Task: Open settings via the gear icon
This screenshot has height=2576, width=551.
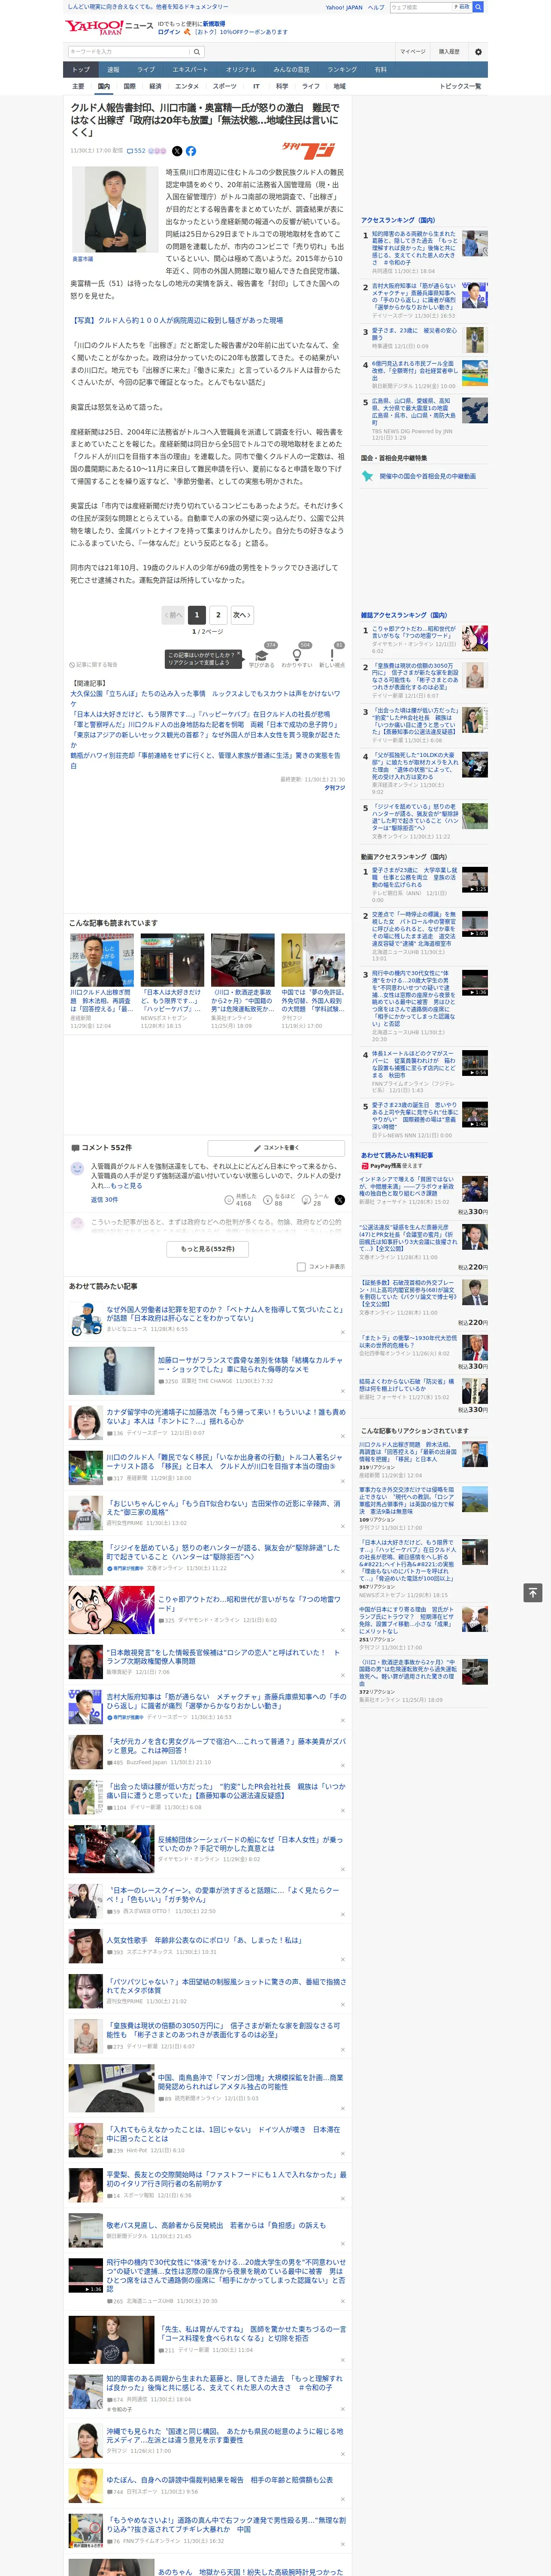Action: click(x=478, y=52)
